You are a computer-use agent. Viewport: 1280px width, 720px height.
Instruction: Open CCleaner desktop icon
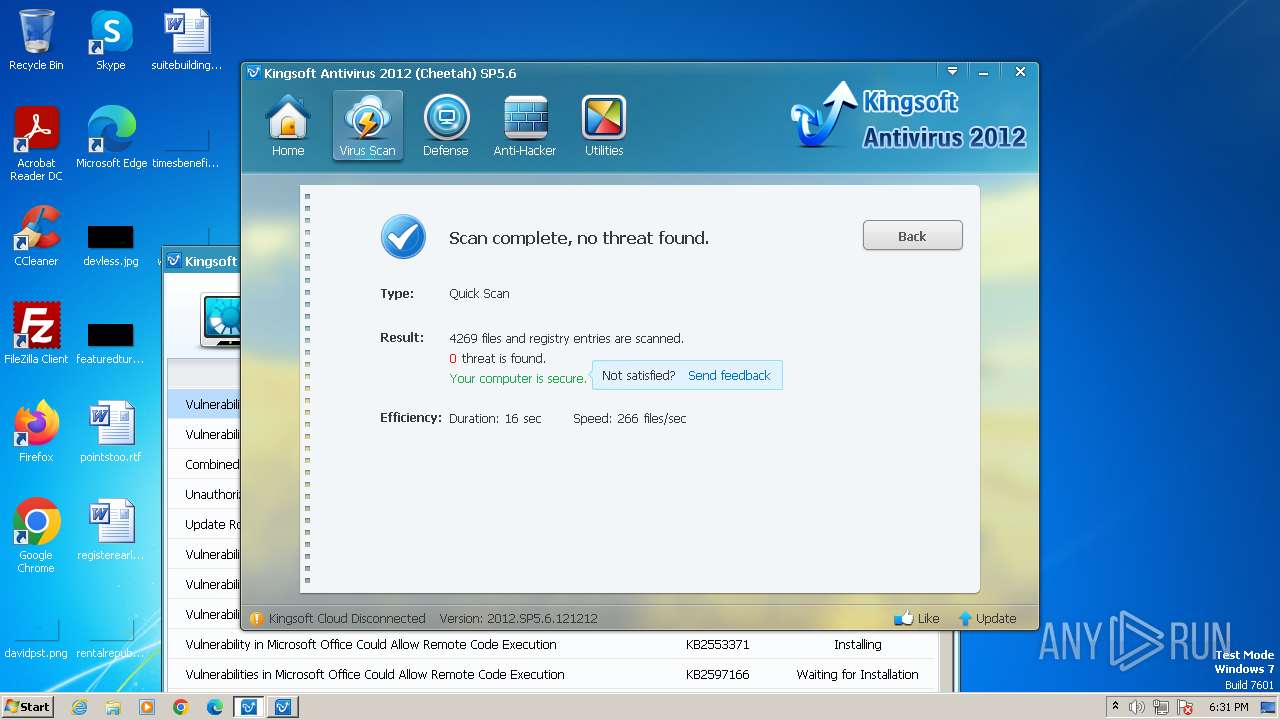coord(36,236)
